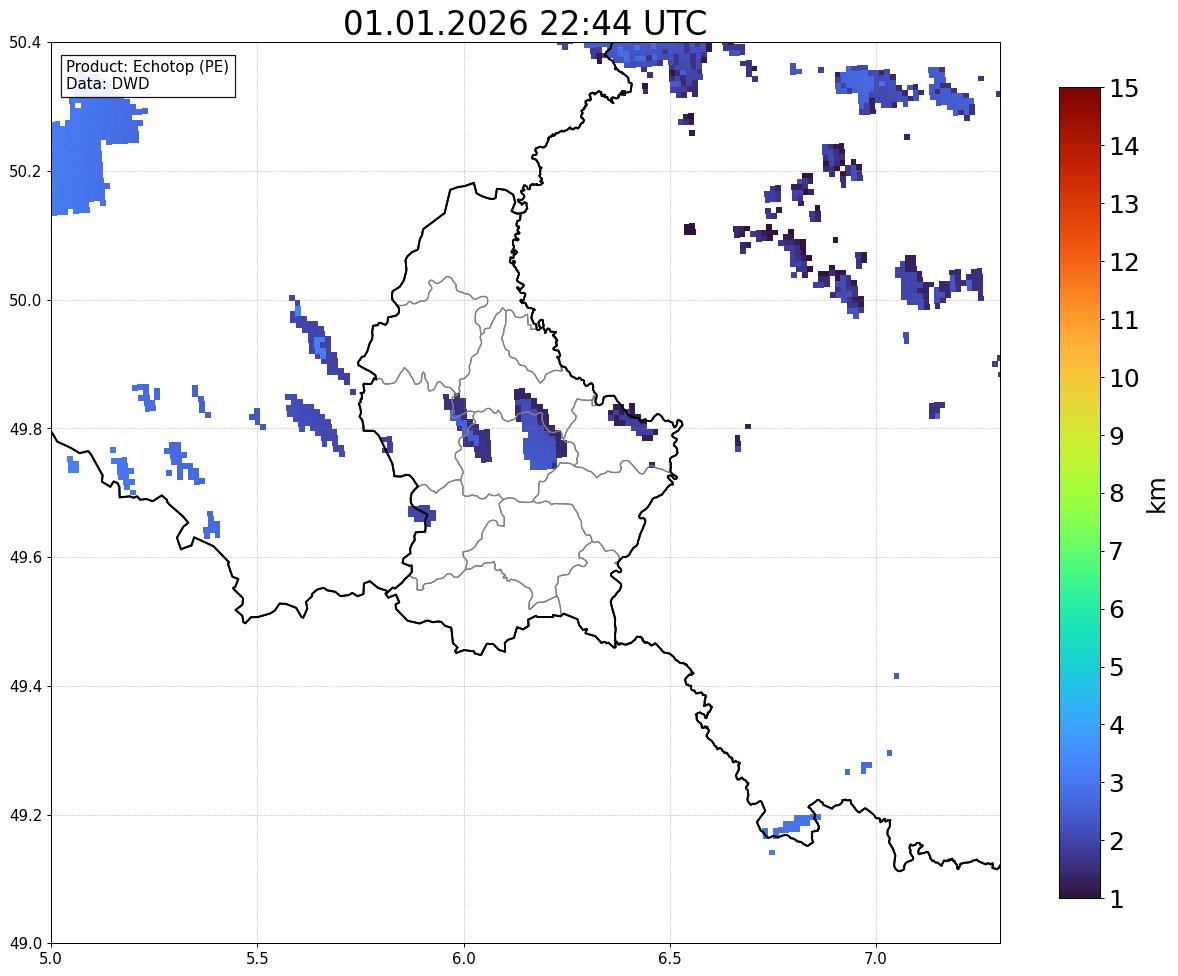Click the dark red top of colorbar

tap(1080, 94)
